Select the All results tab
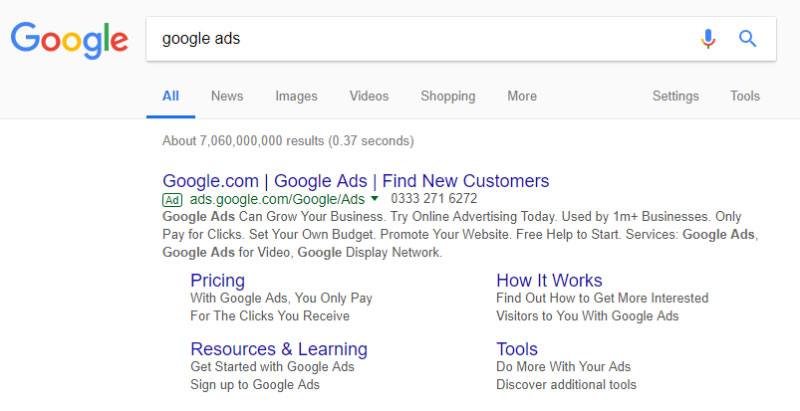Image resolution: width=800 pixels, height=411 pixels. 171,96
